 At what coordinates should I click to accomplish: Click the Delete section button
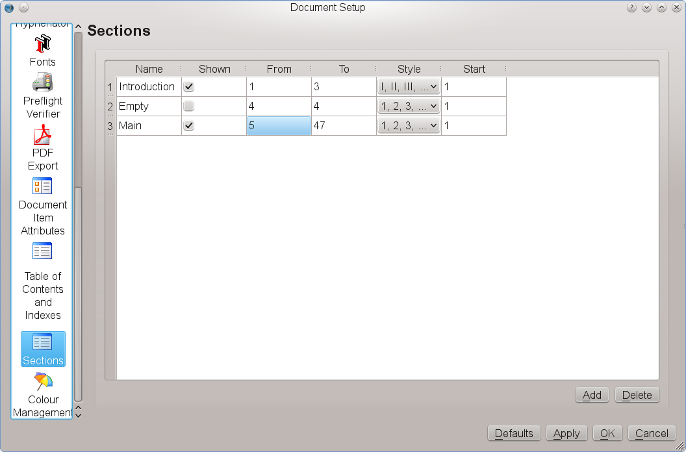point(637,395)
